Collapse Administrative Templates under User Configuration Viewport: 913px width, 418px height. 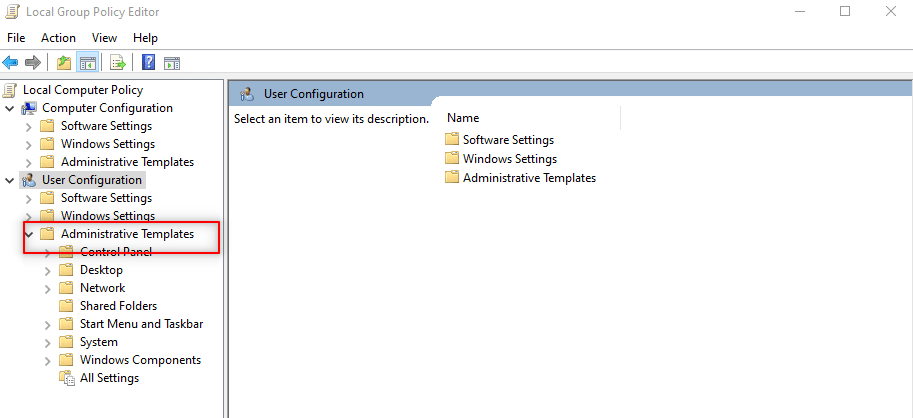tap(29, 235)
